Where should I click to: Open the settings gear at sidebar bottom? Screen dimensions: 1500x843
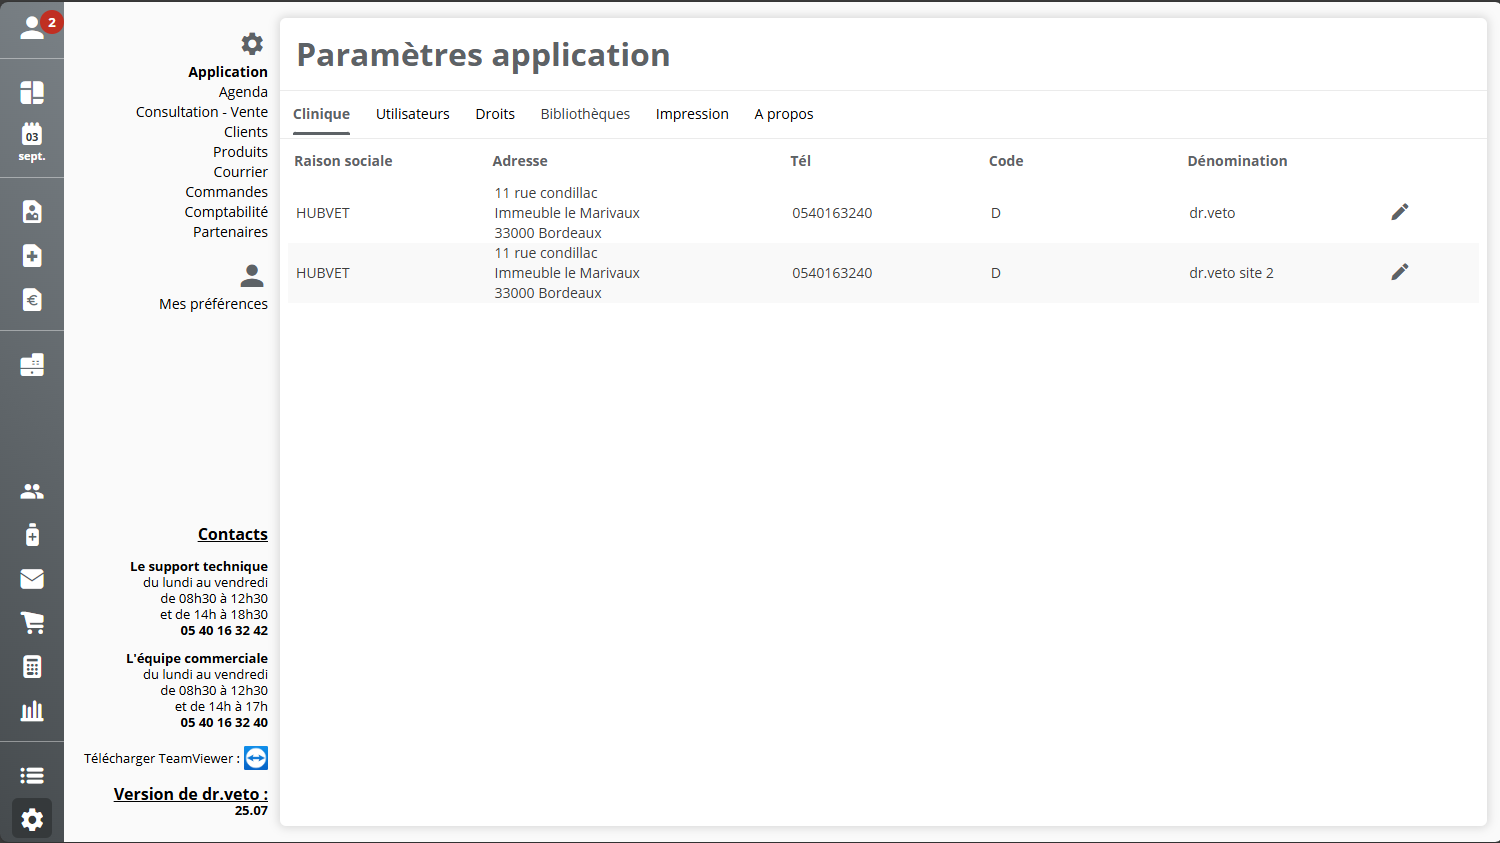[x=32, y=820]
